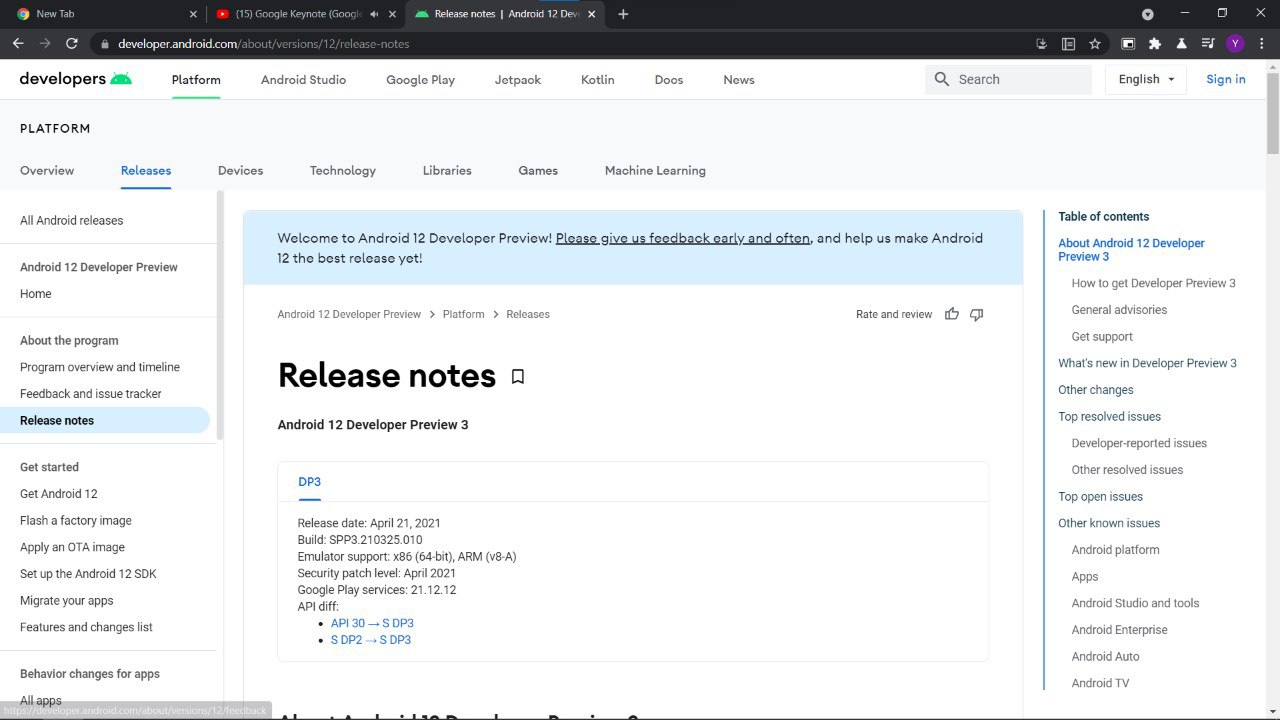Screen dimensions: 1280x720
Task: Open Program overview and timeline
Action: 100,367
